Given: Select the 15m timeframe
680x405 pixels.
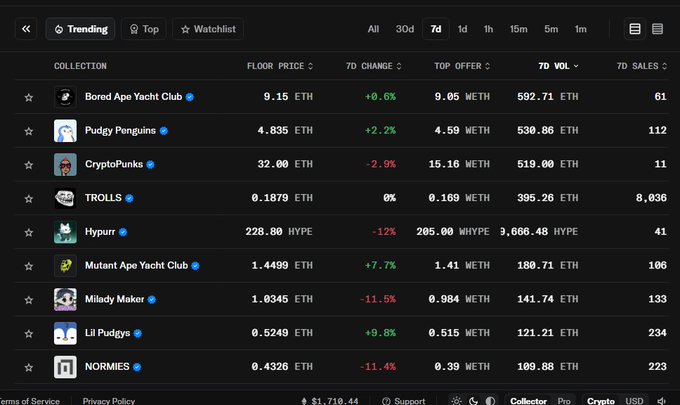Looking at the screenshot, I should 519,29.
